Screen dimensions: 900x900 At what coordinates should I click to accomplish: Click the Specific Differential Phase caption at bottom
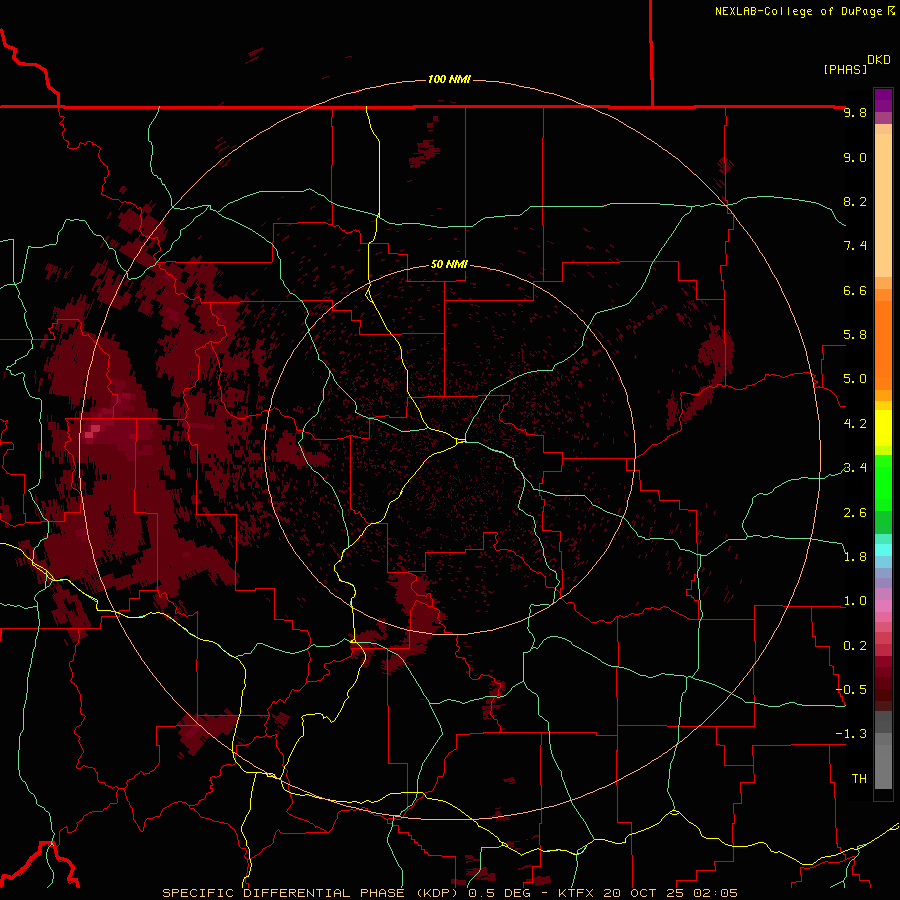pos(449,893)
